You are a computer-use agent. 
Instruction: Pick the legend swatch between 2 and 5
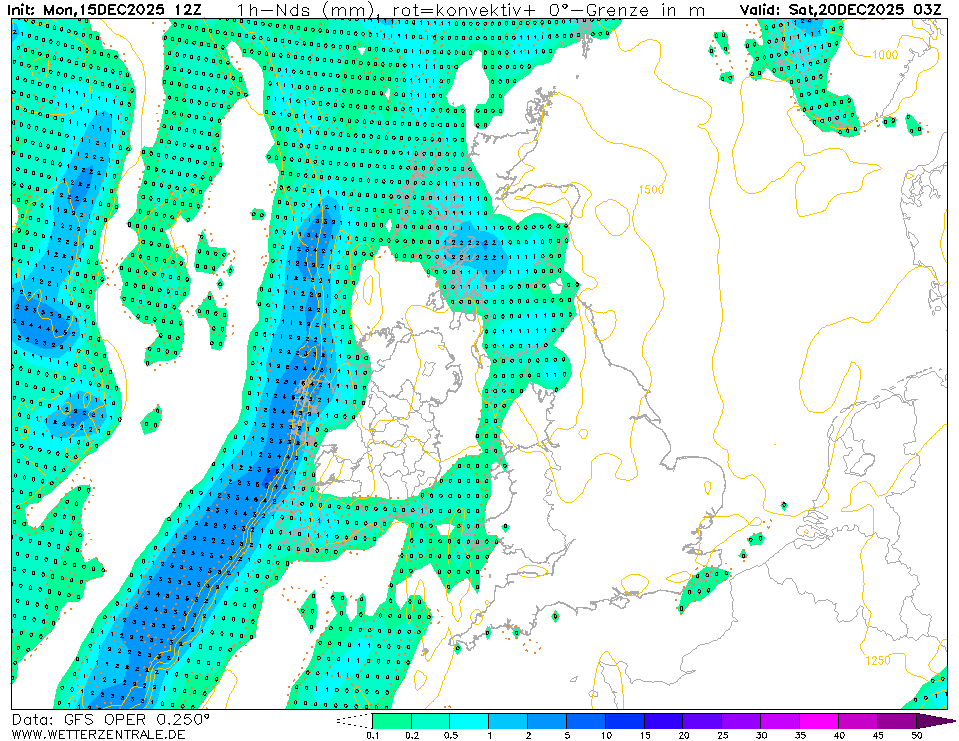[x=547, y=720]
